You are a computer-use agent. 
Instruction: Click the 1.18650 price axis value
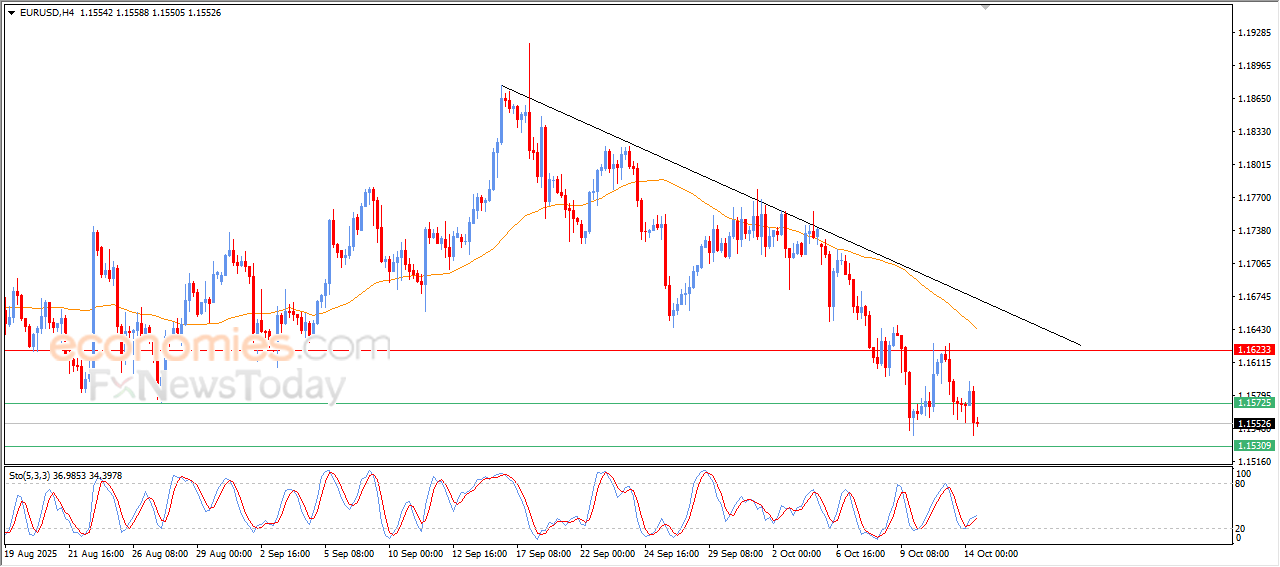pyautogui.click(x=1256, y=99)
